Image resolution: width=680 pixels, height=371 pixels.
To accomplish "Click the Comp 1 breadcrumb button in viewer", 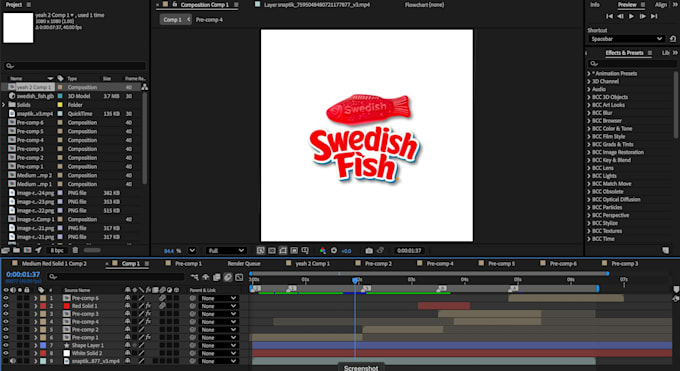I will [172, 20].
